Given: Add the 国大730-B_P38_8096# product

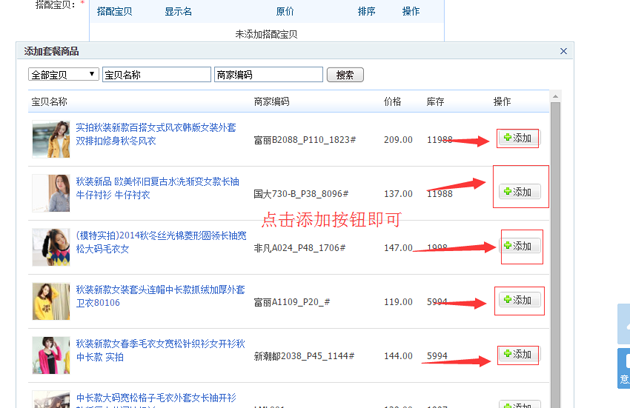Looking at the screenshot, I should [520, 192].
